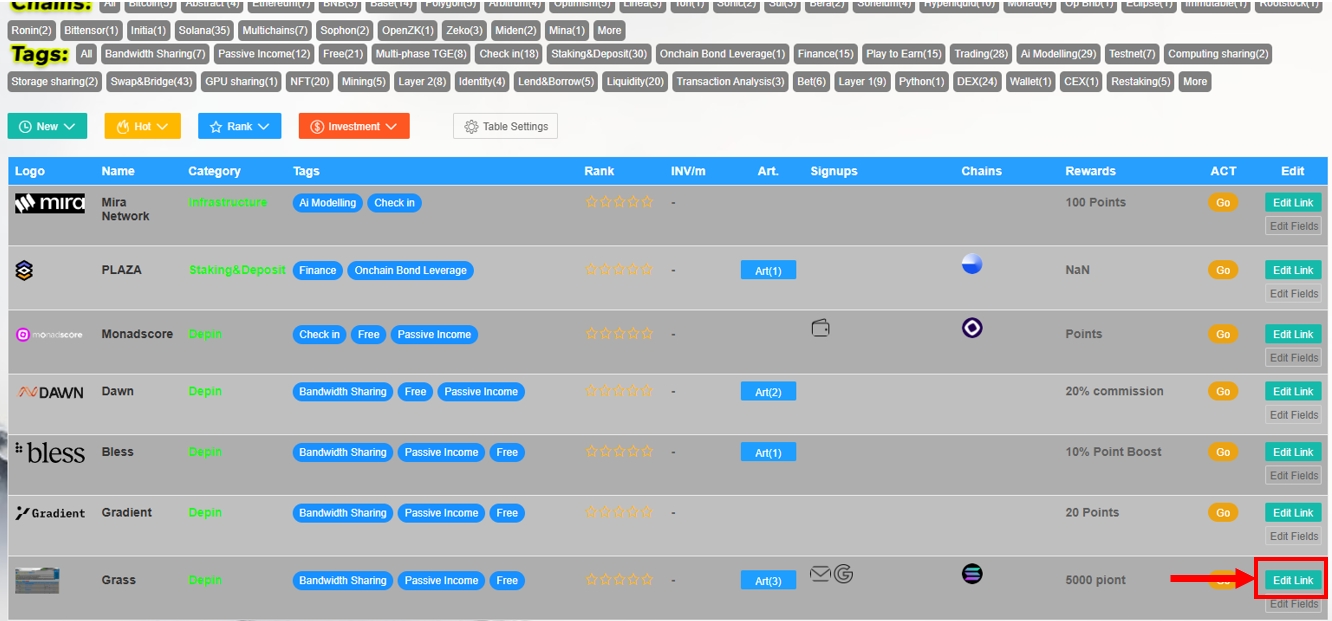Open the Investment sort dropdown
This screenshot has width=1332, height=621.
click(x=354, y=126)
